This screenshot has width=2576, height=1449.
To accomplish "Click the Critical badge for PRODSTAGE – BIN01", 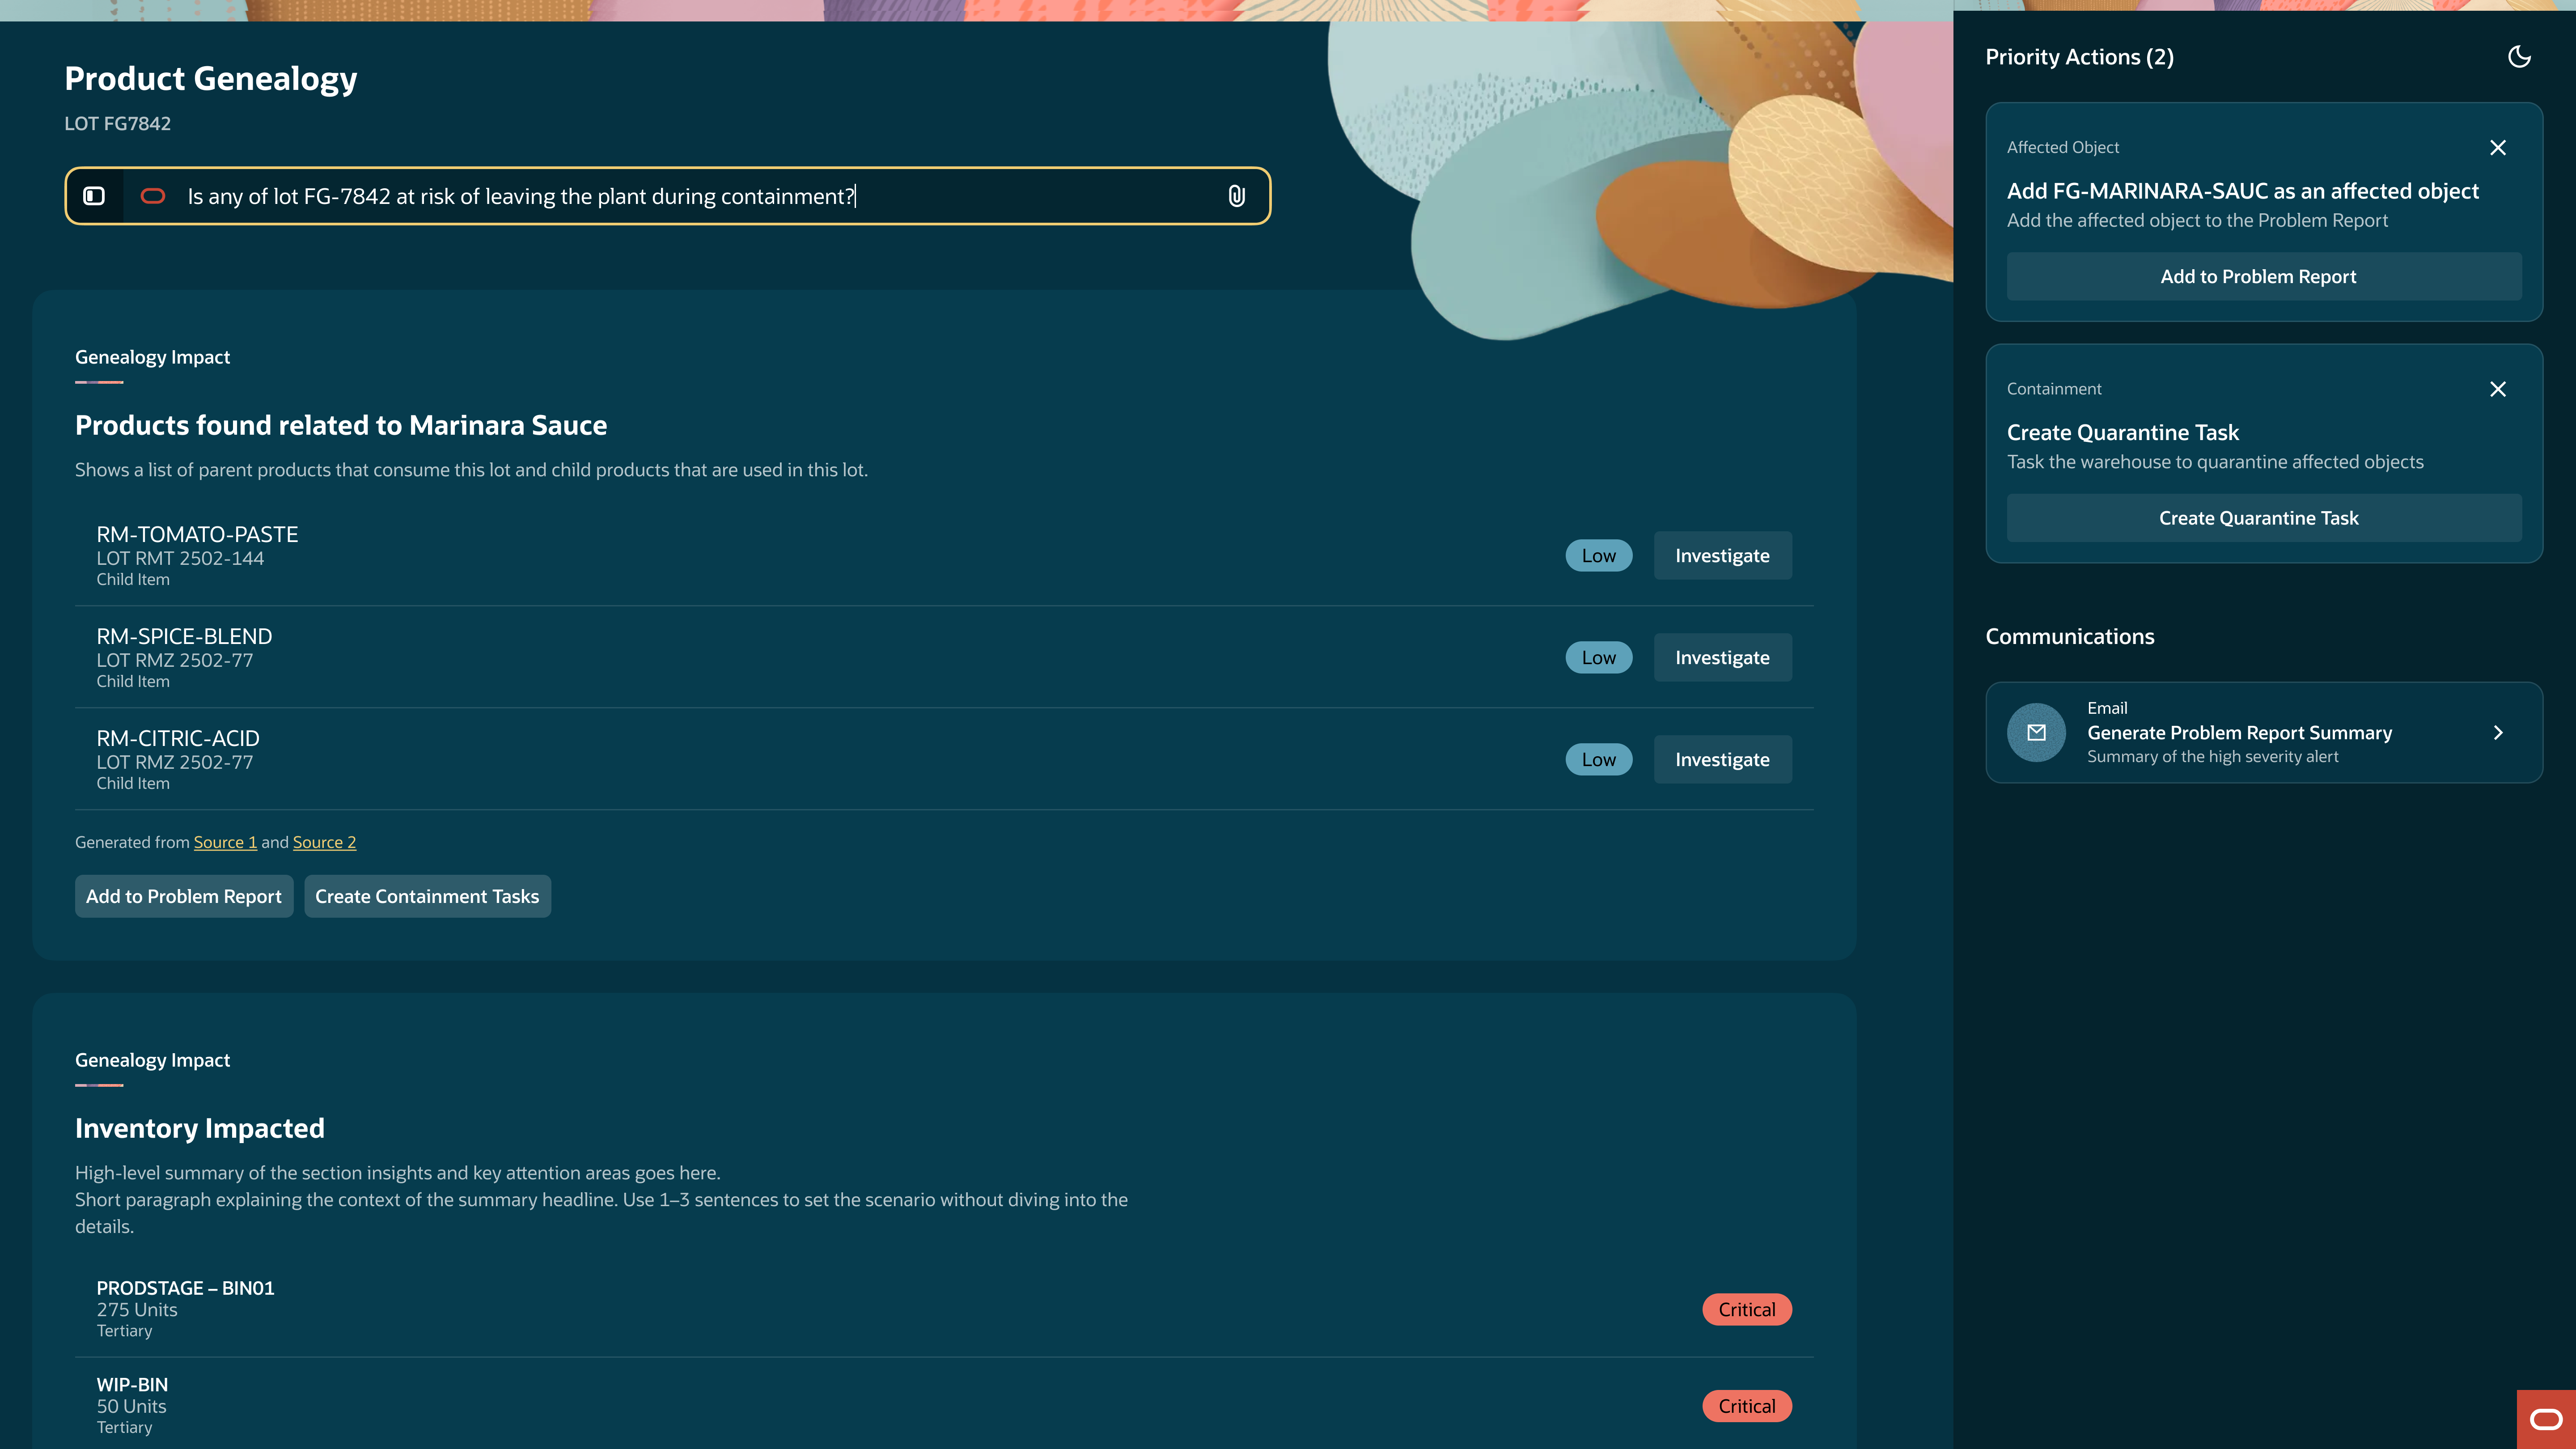I will 1747,1310.
